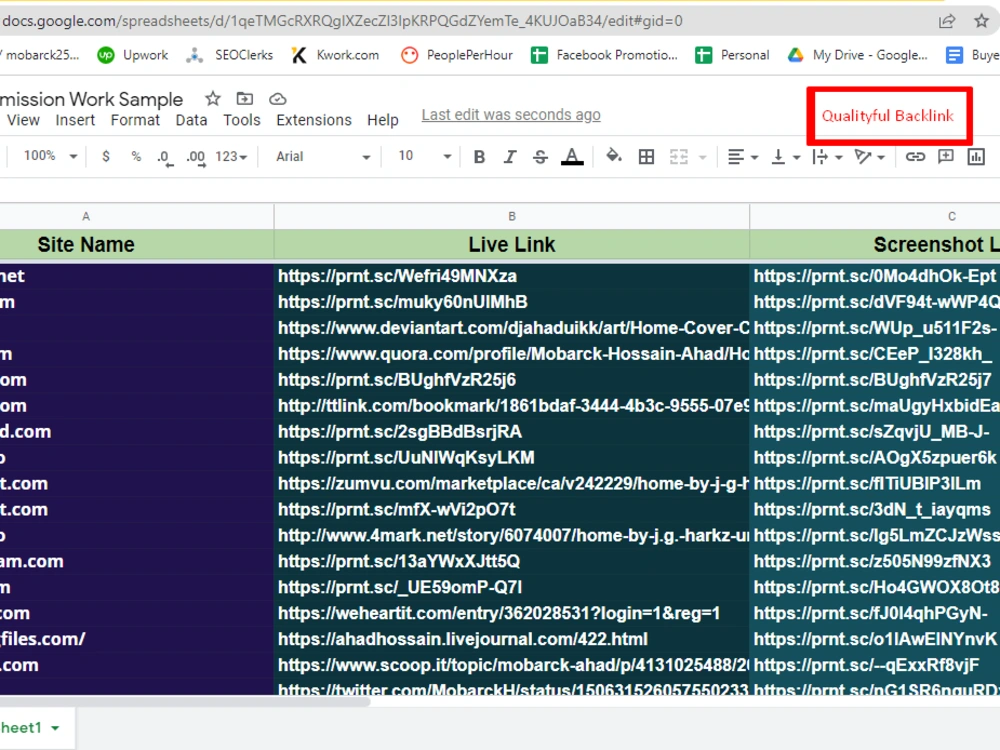Click the ttlink.com bookmark link cell

tap(511, 406)
